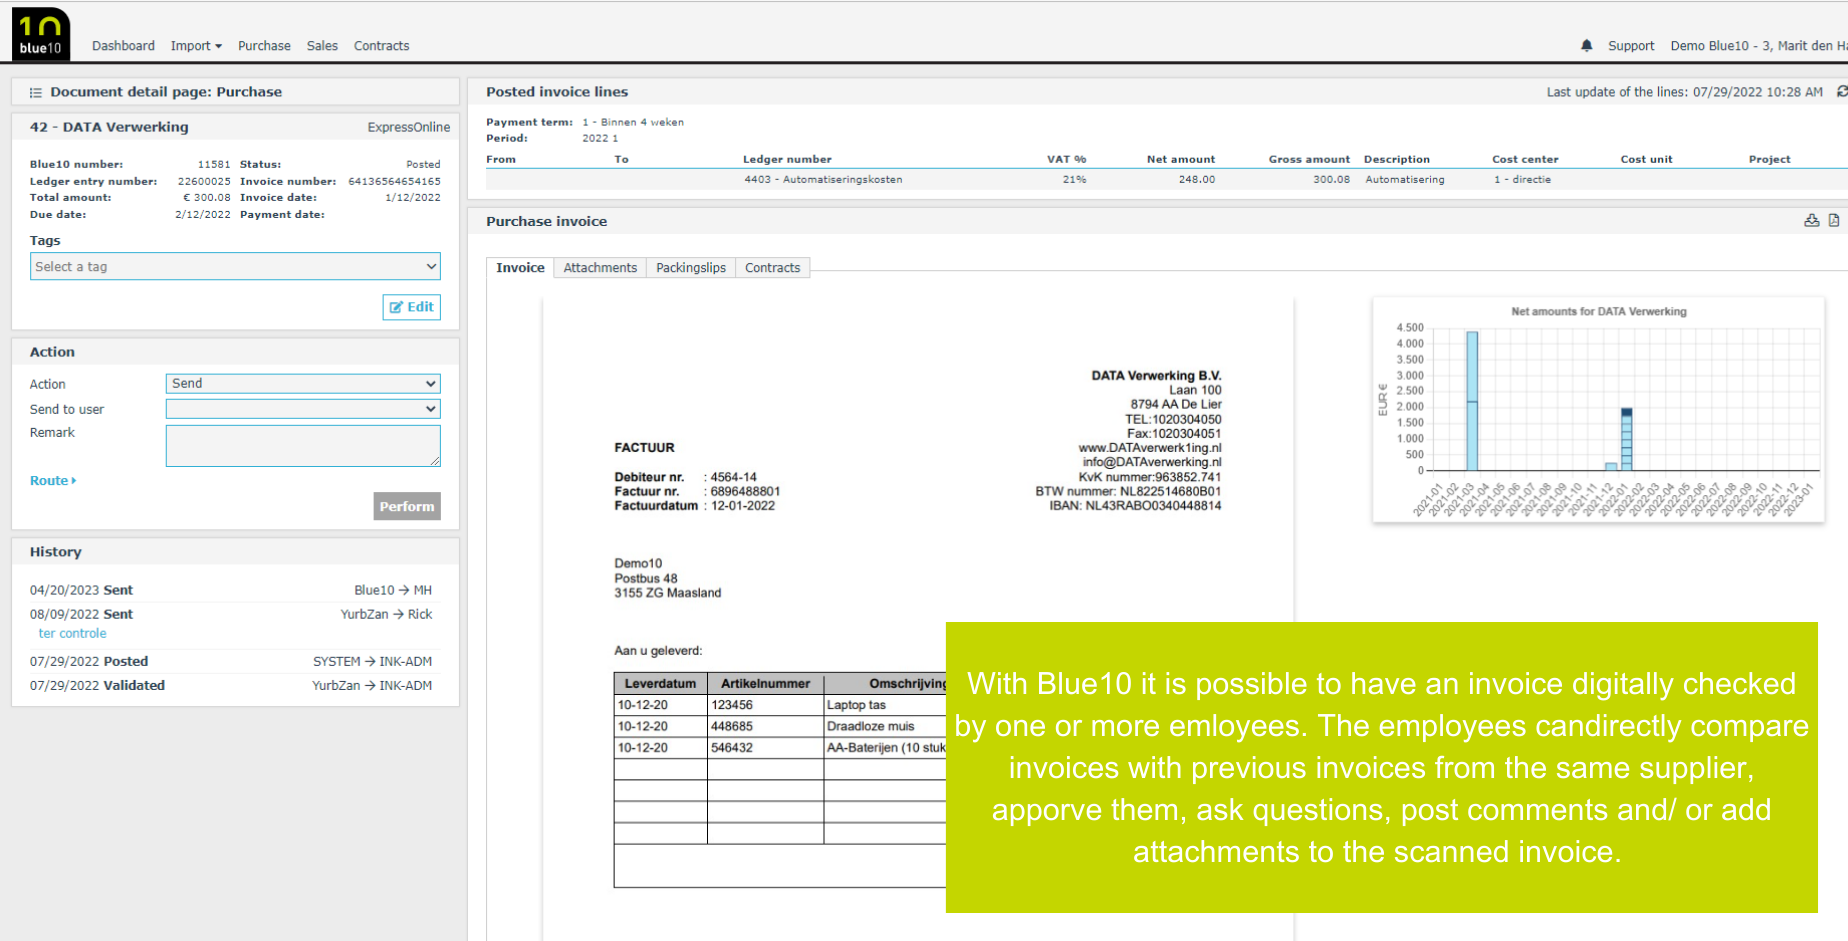Click the due date 2/12/2022
1848x941 pixels.
click(x=203, y=215)
